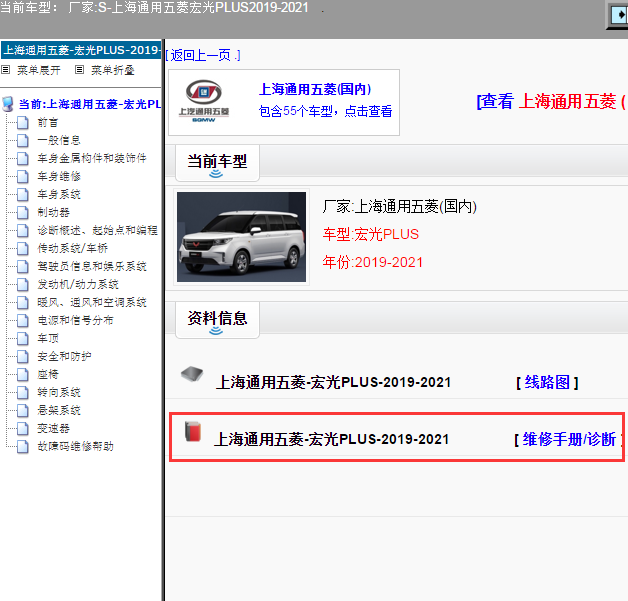Viewport: 628px width, 601px height.
Task: Click the SGMW brand logo
Action: click(x=203, y=101)
